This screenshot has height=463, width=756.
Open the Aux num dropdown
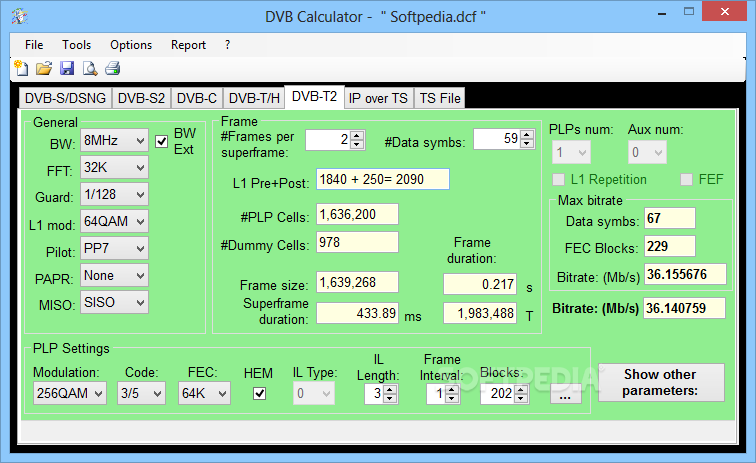point(648,152)
